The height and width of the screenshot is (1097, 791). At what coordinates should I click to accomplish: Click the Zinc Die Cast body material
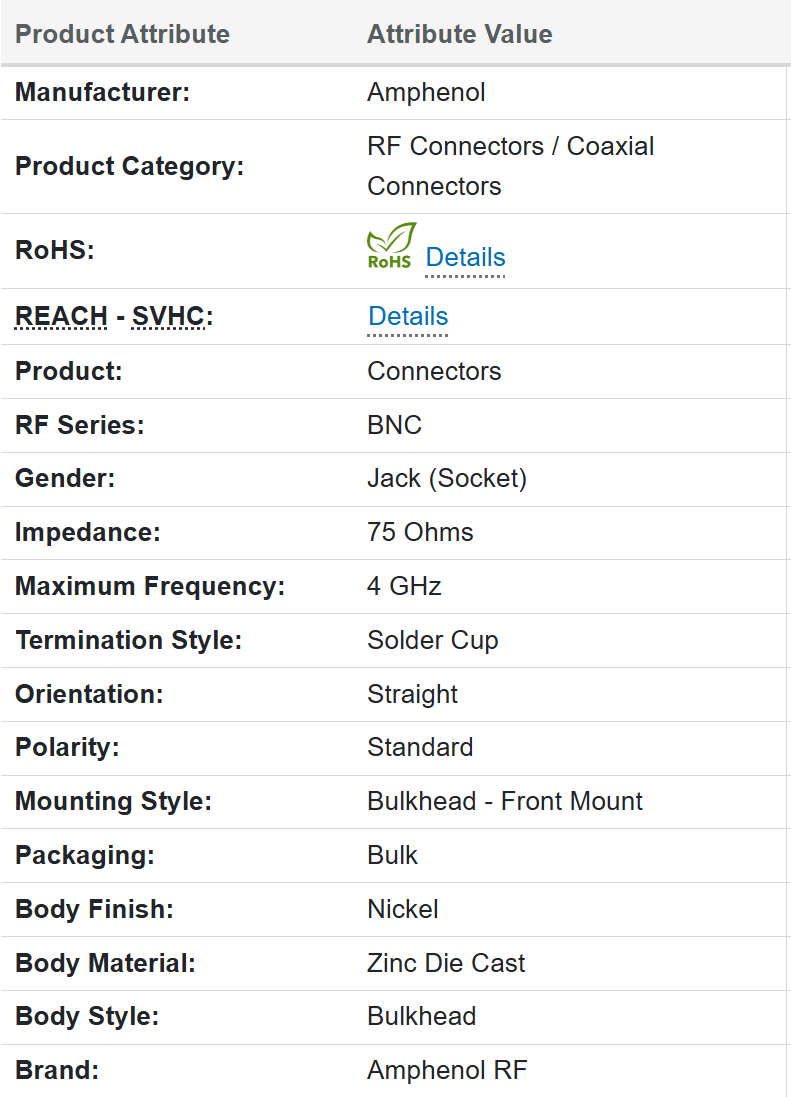[x=446, y=963]
